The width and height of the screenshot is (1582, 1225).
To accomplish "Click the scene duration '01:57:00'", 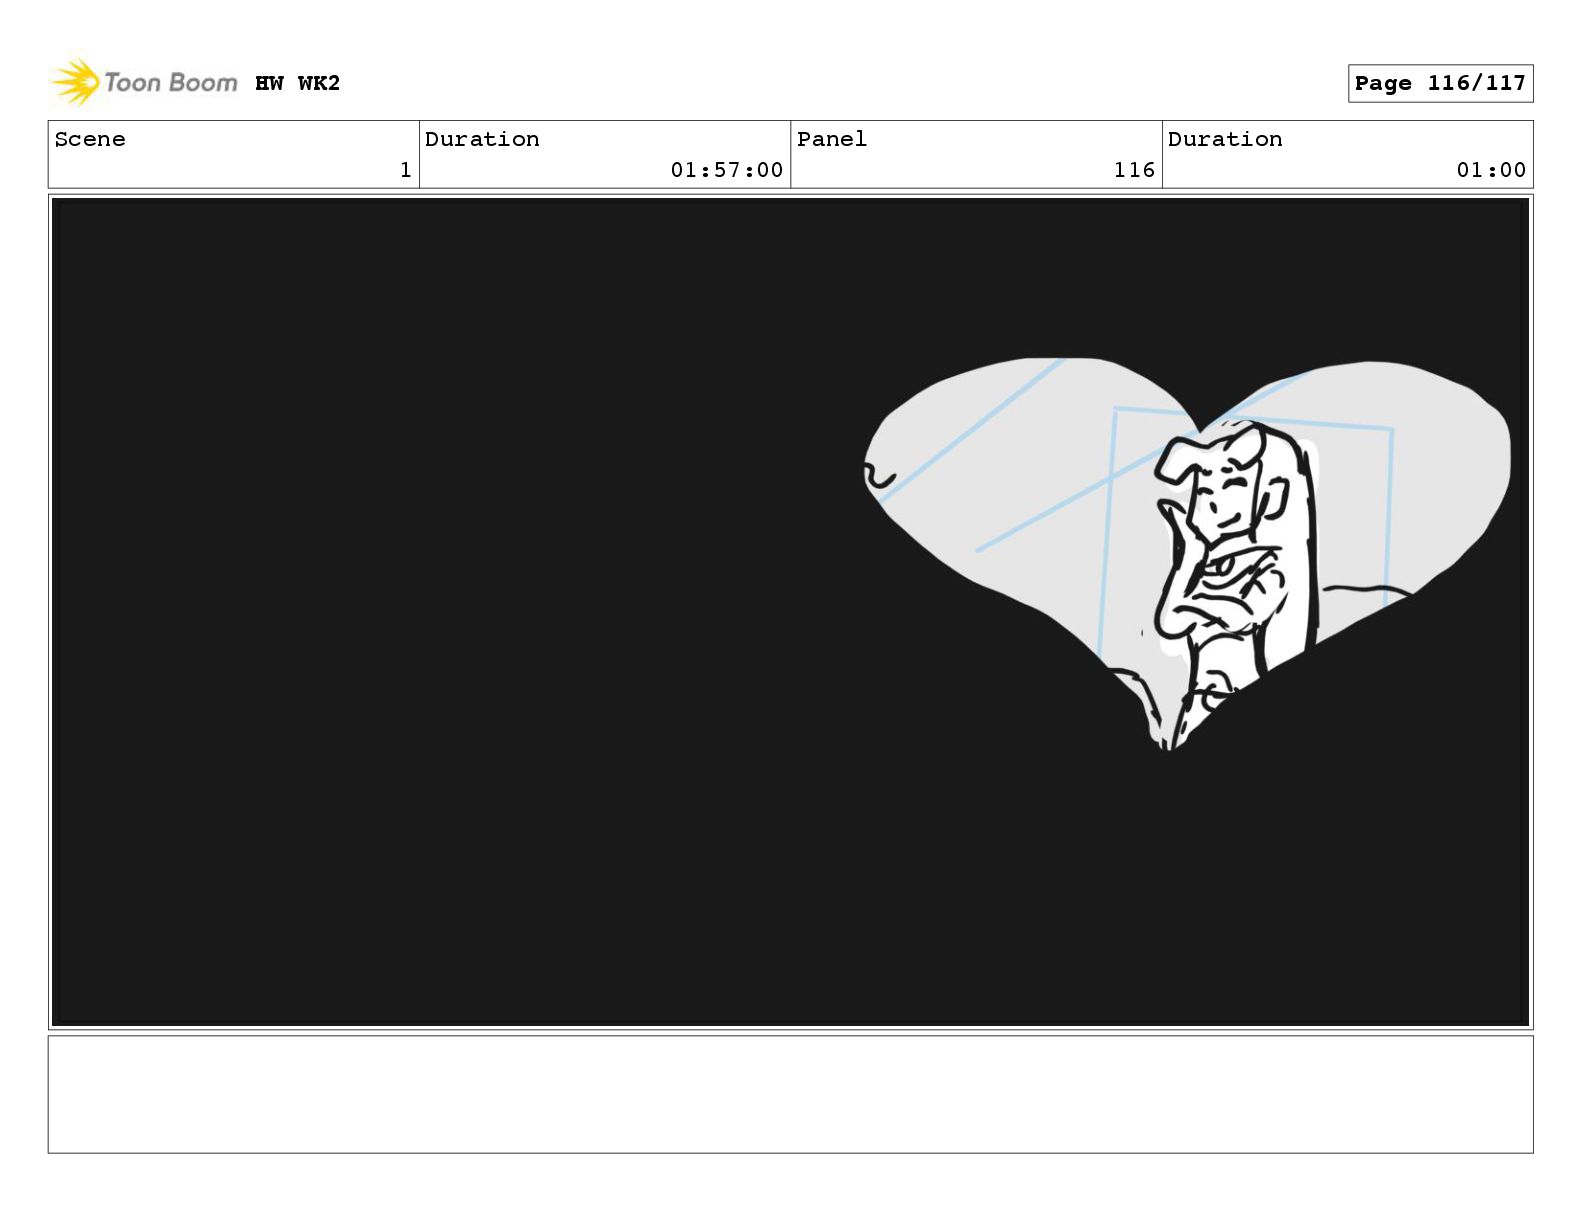I will (727, 170).
